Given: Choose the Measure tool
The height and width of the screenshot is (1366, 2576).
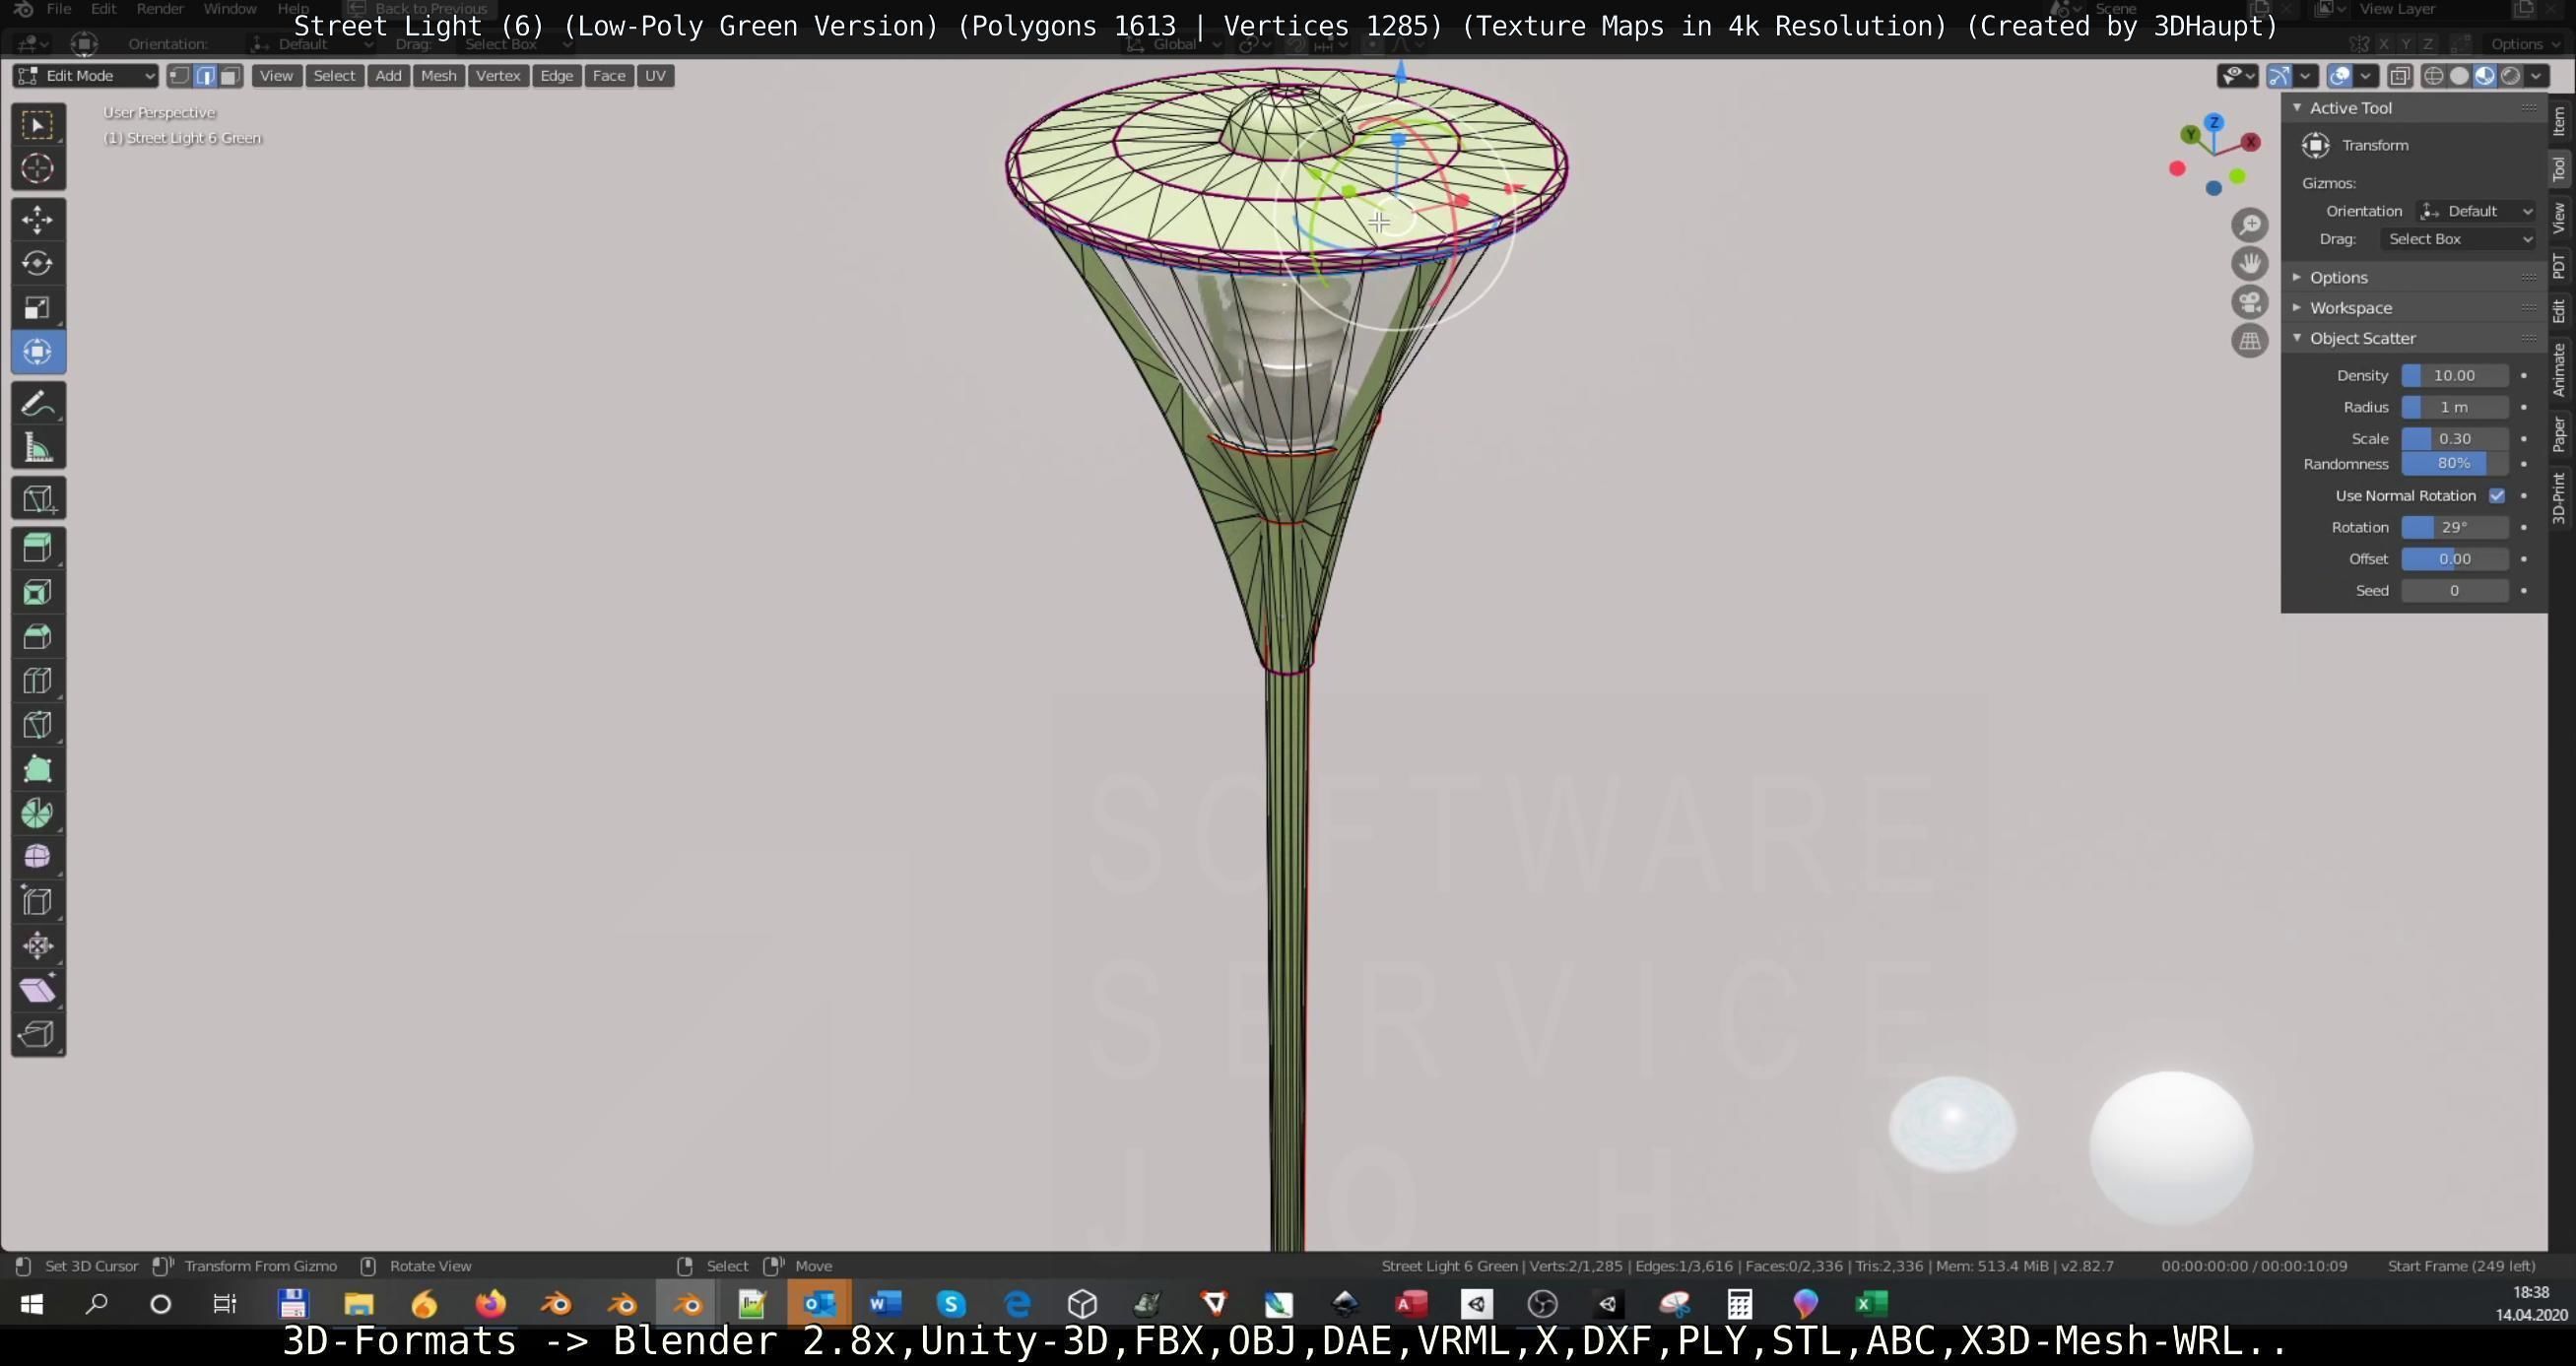Looking at the screenshot, I should [x=38, y=448].
